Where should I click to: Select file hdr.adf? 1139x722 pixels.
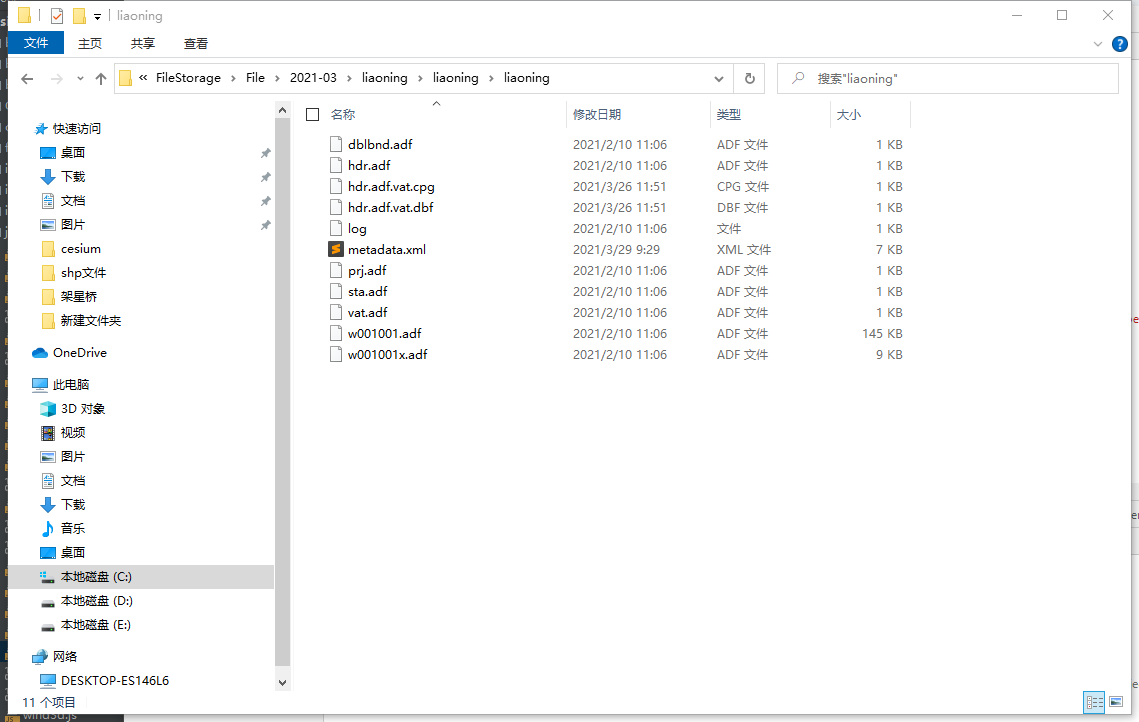[x=369, y=166]
